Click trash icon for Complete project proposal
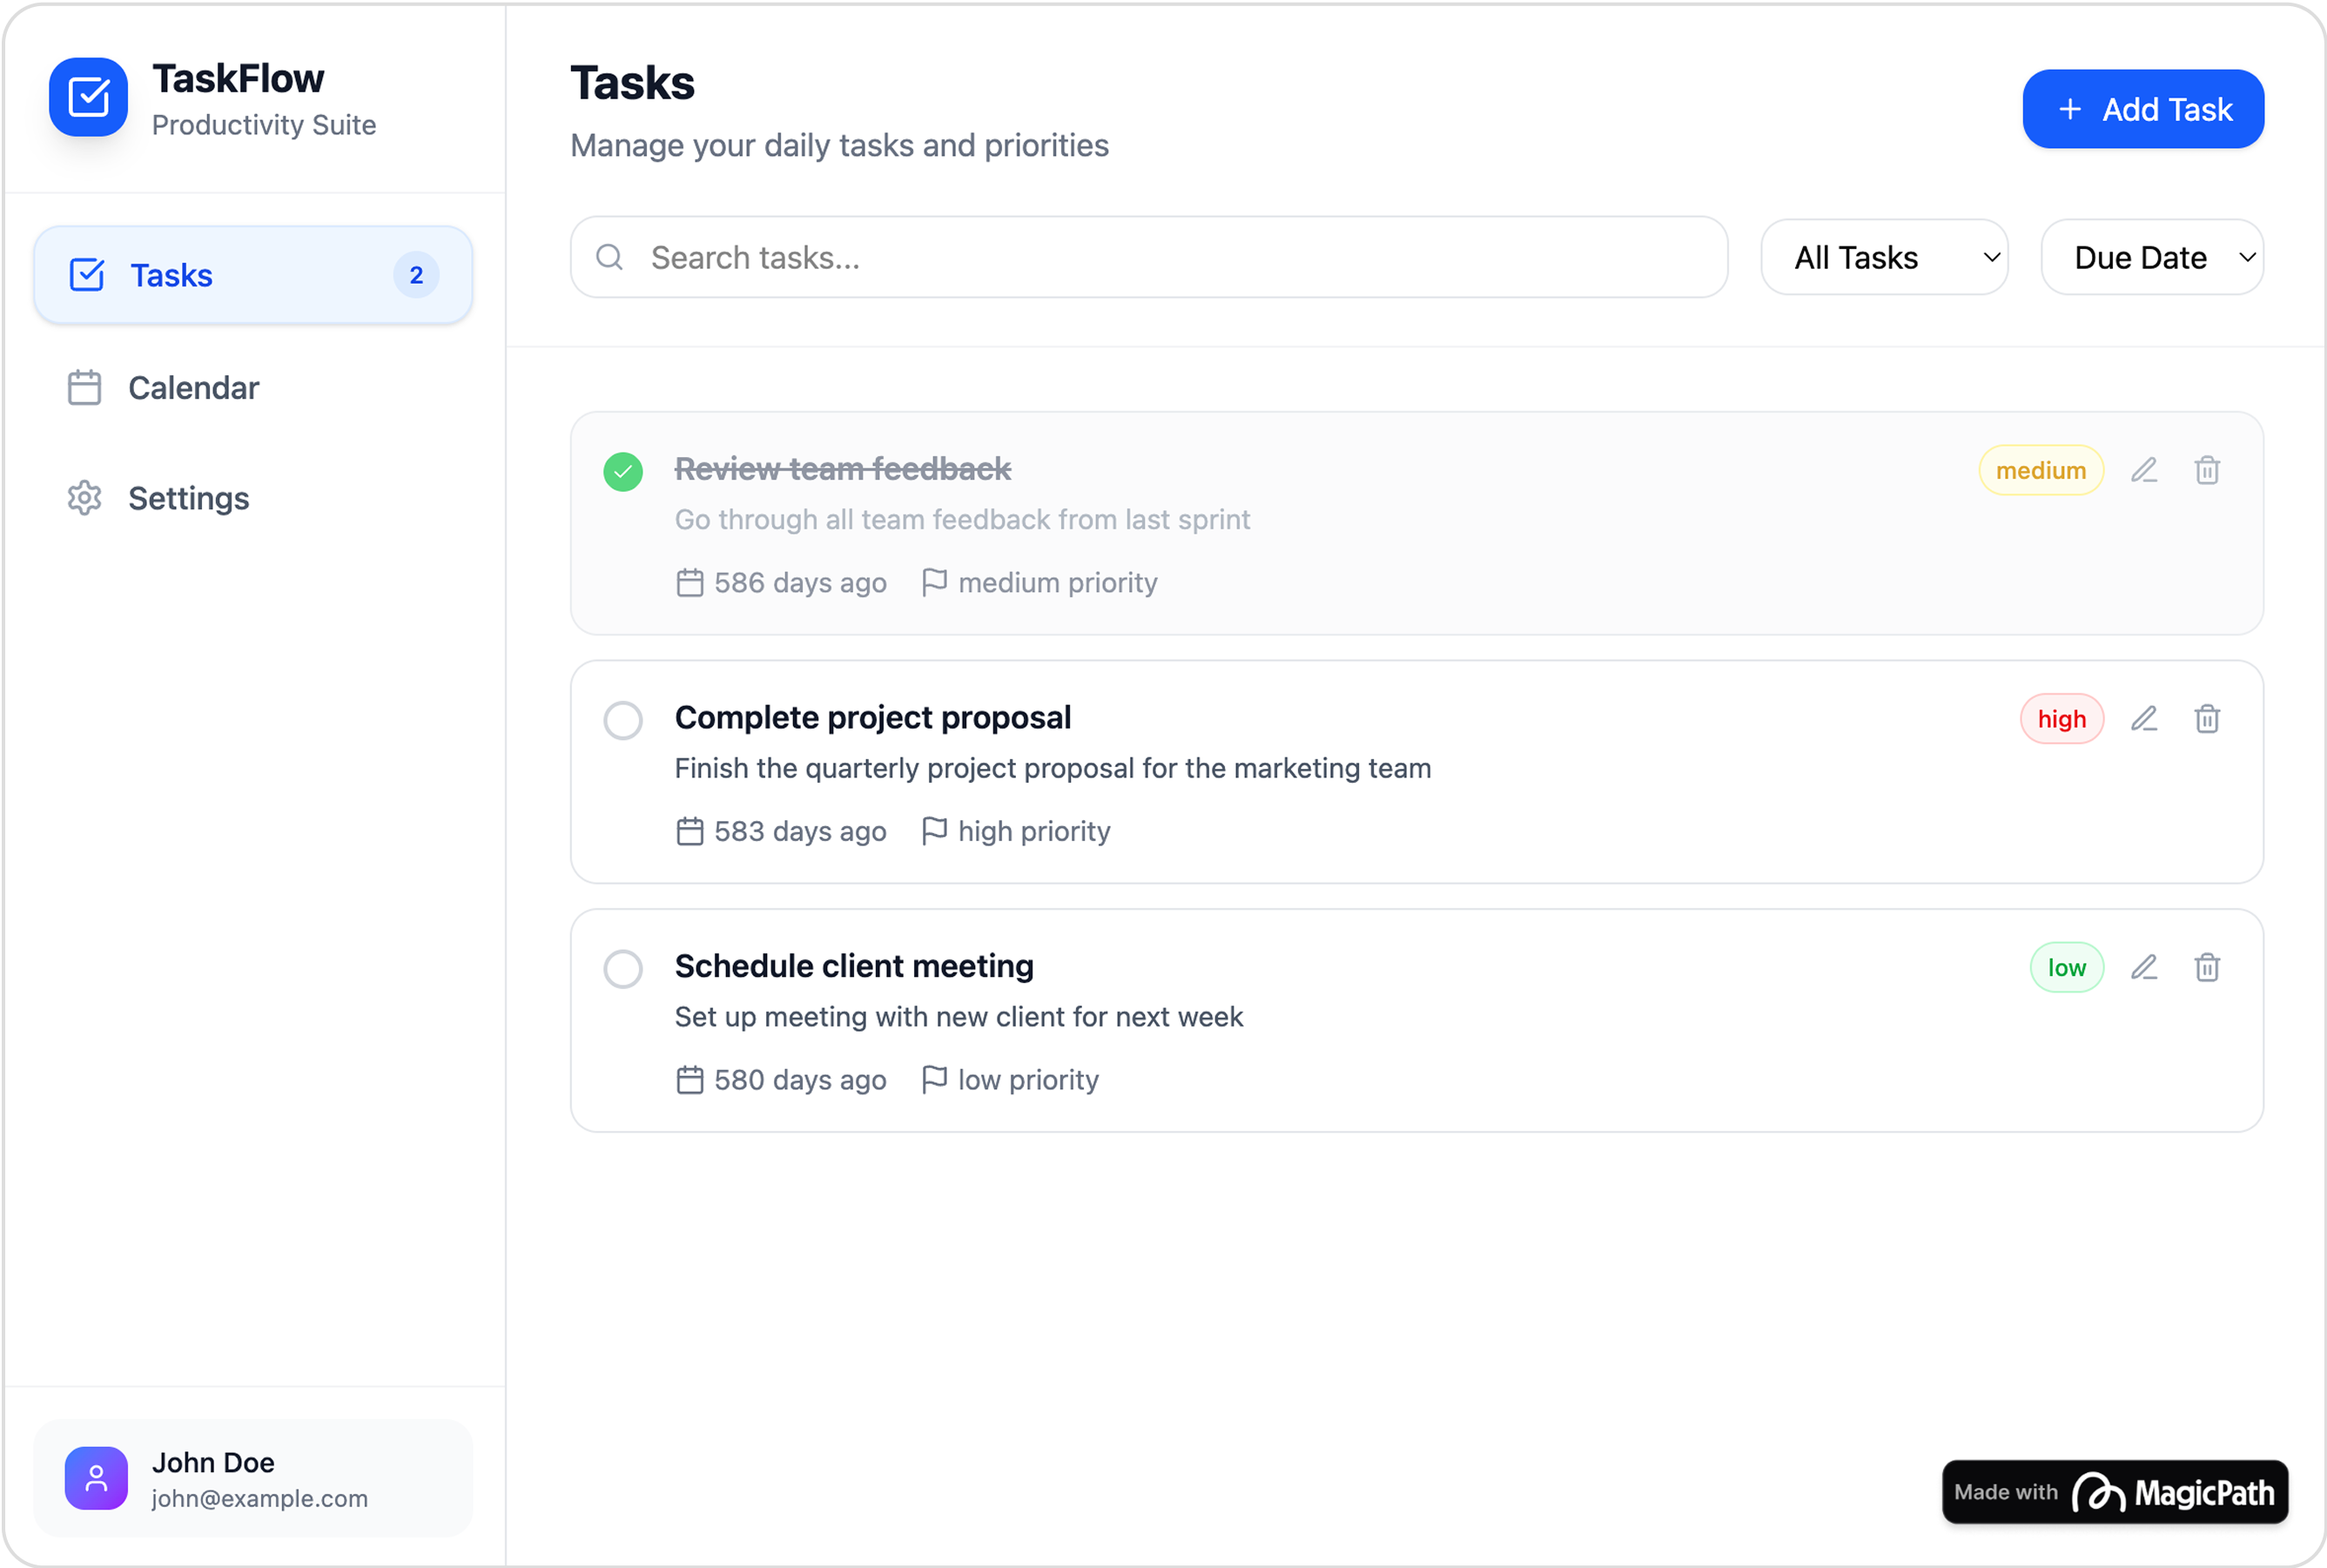Viewport: 2327px width, 1568px height. [2206, 719]
